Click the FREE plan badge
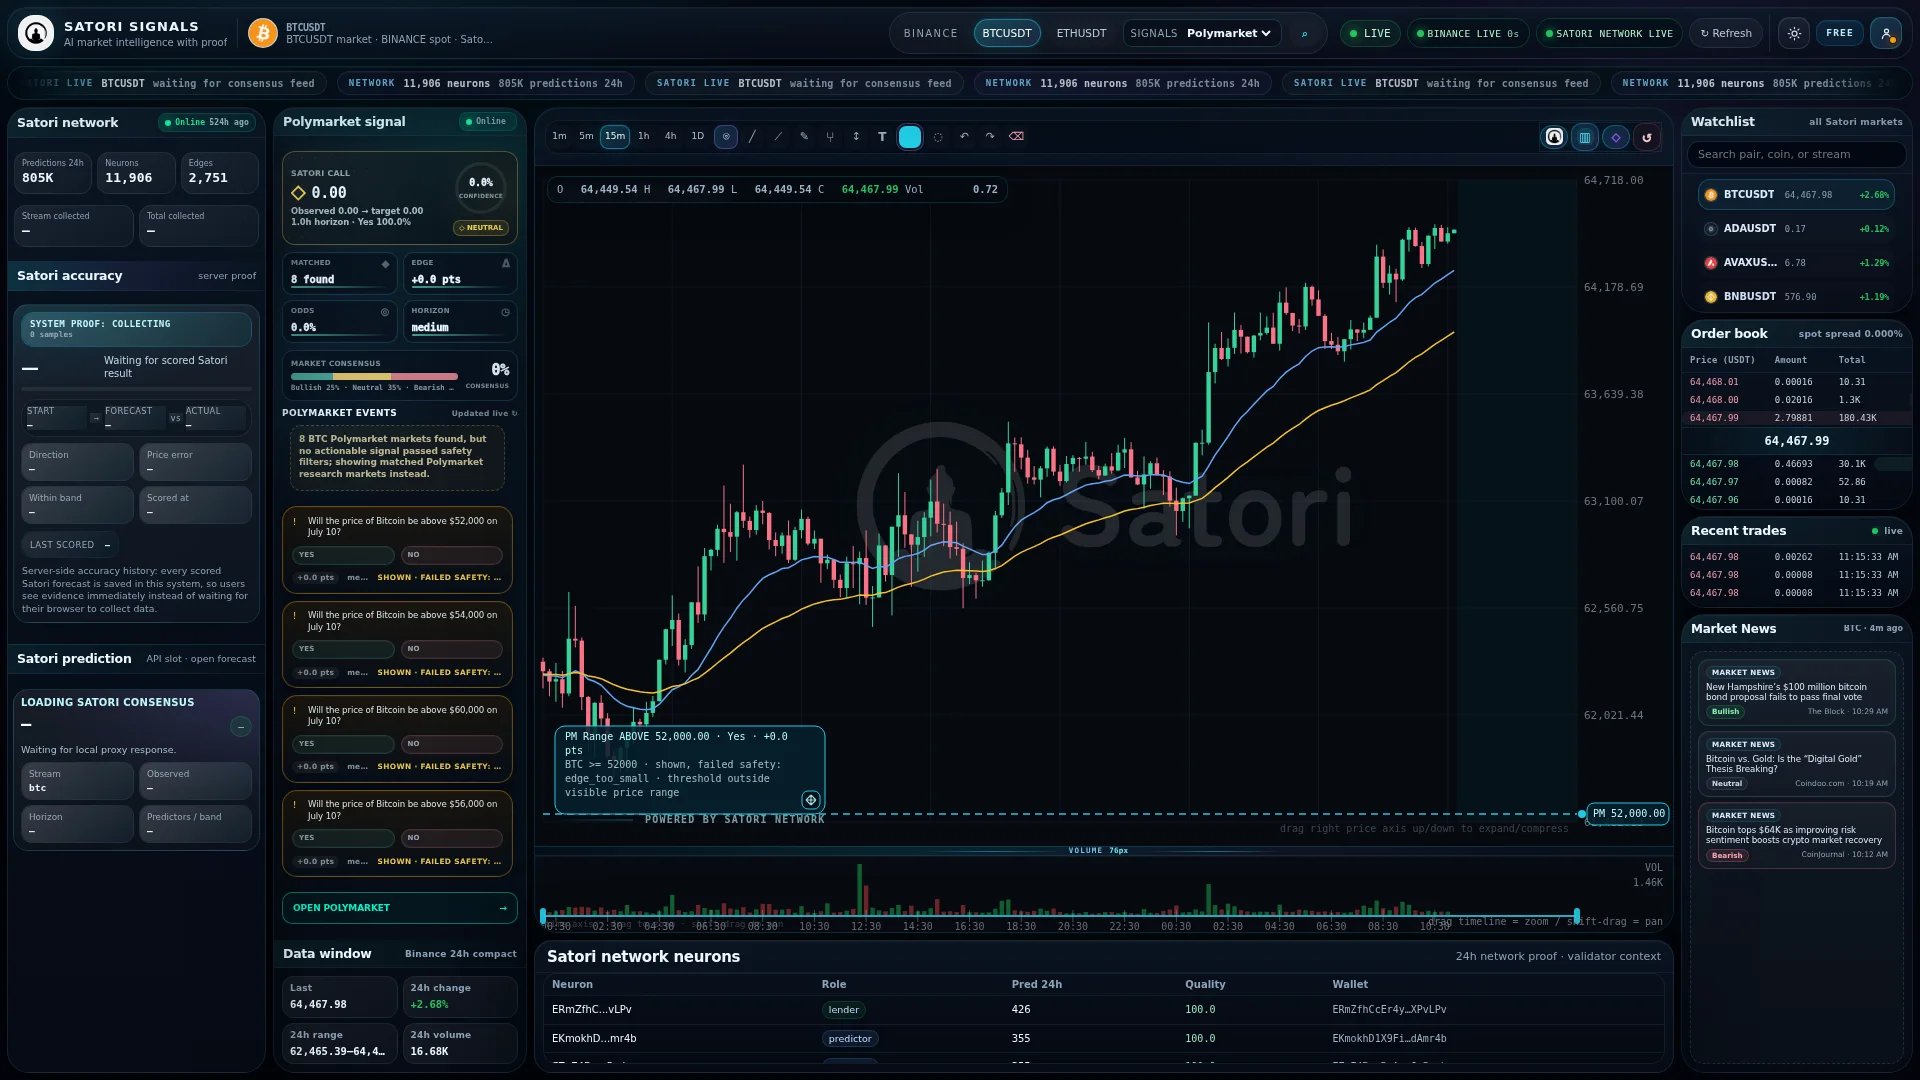Viewport: 1920px width, 1080px height. (x=1840, y=33)
